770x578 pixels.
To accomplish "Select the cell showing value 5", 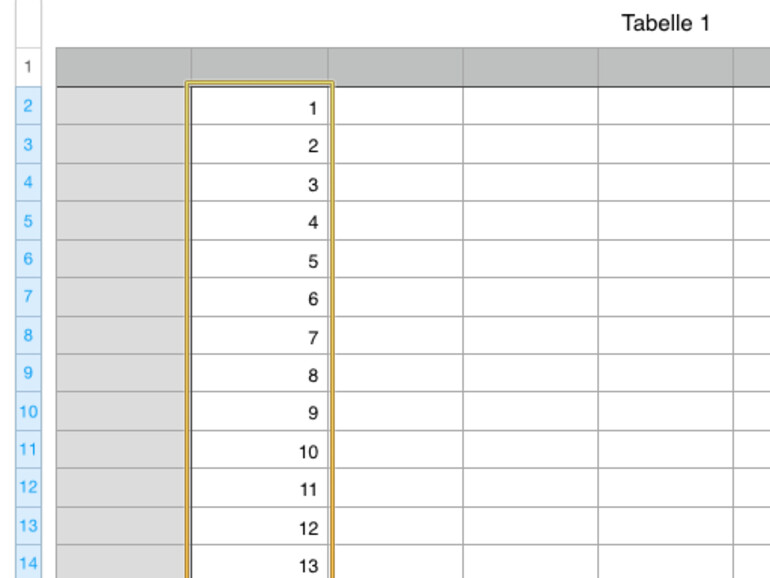I will click(x=260, y=260).
